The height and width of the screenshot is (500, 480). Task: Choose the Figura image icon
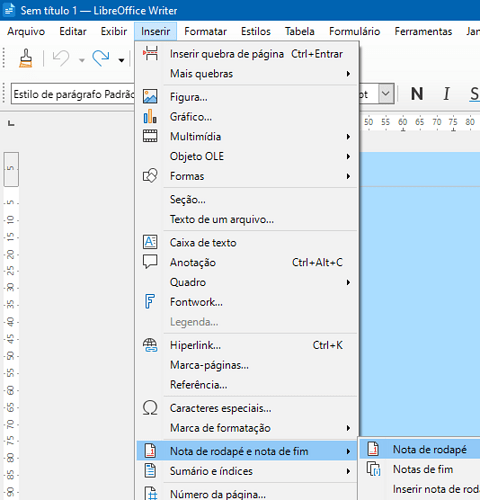(150, 97)
